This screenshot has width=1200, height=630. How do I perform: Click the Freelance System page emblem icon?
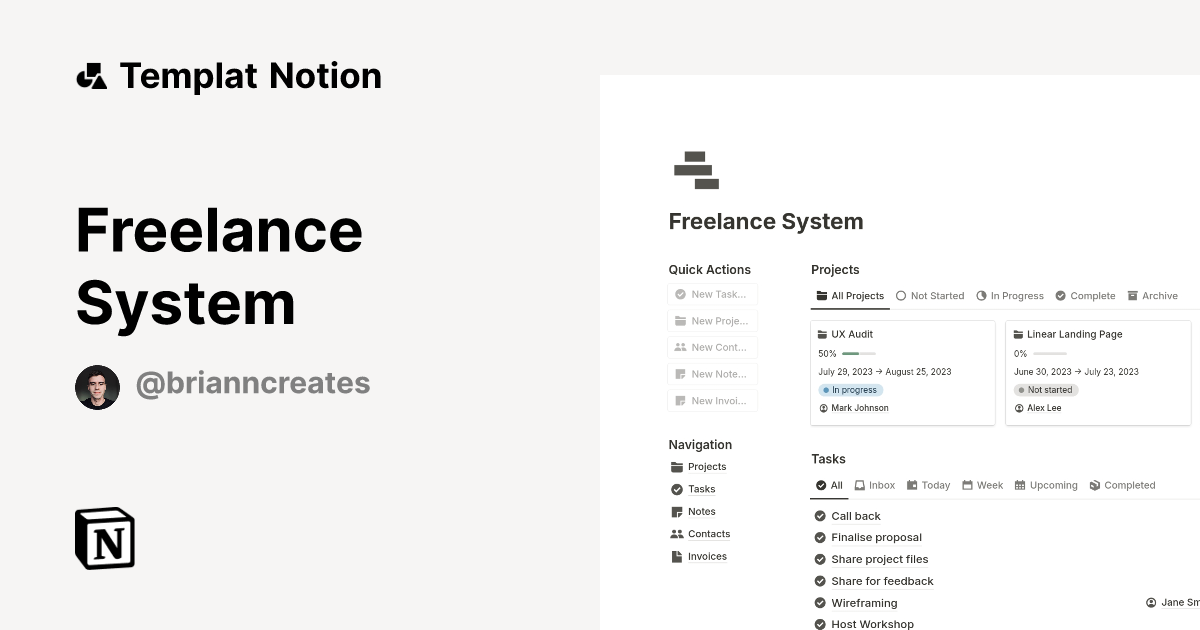(x=696, y=169)
